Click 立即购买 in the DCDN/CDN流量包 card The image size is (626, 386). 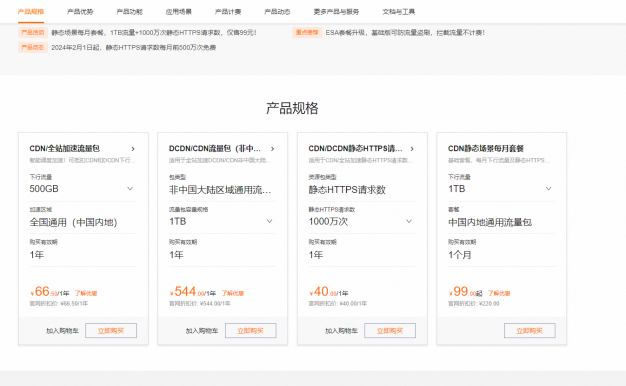click(x=251, y=331)
